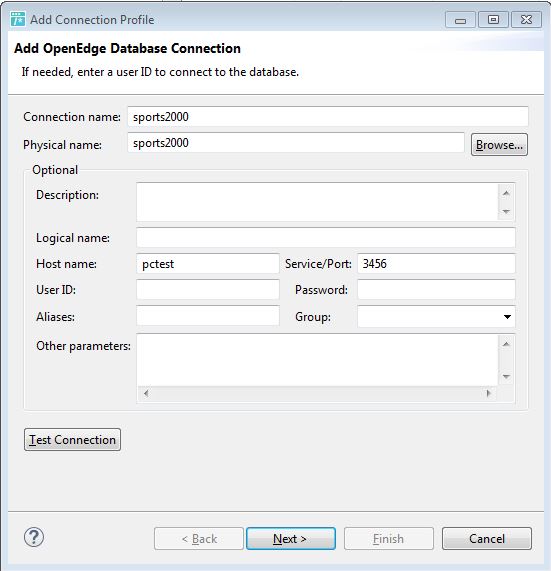Click the help question mark icon

(34, 537)
